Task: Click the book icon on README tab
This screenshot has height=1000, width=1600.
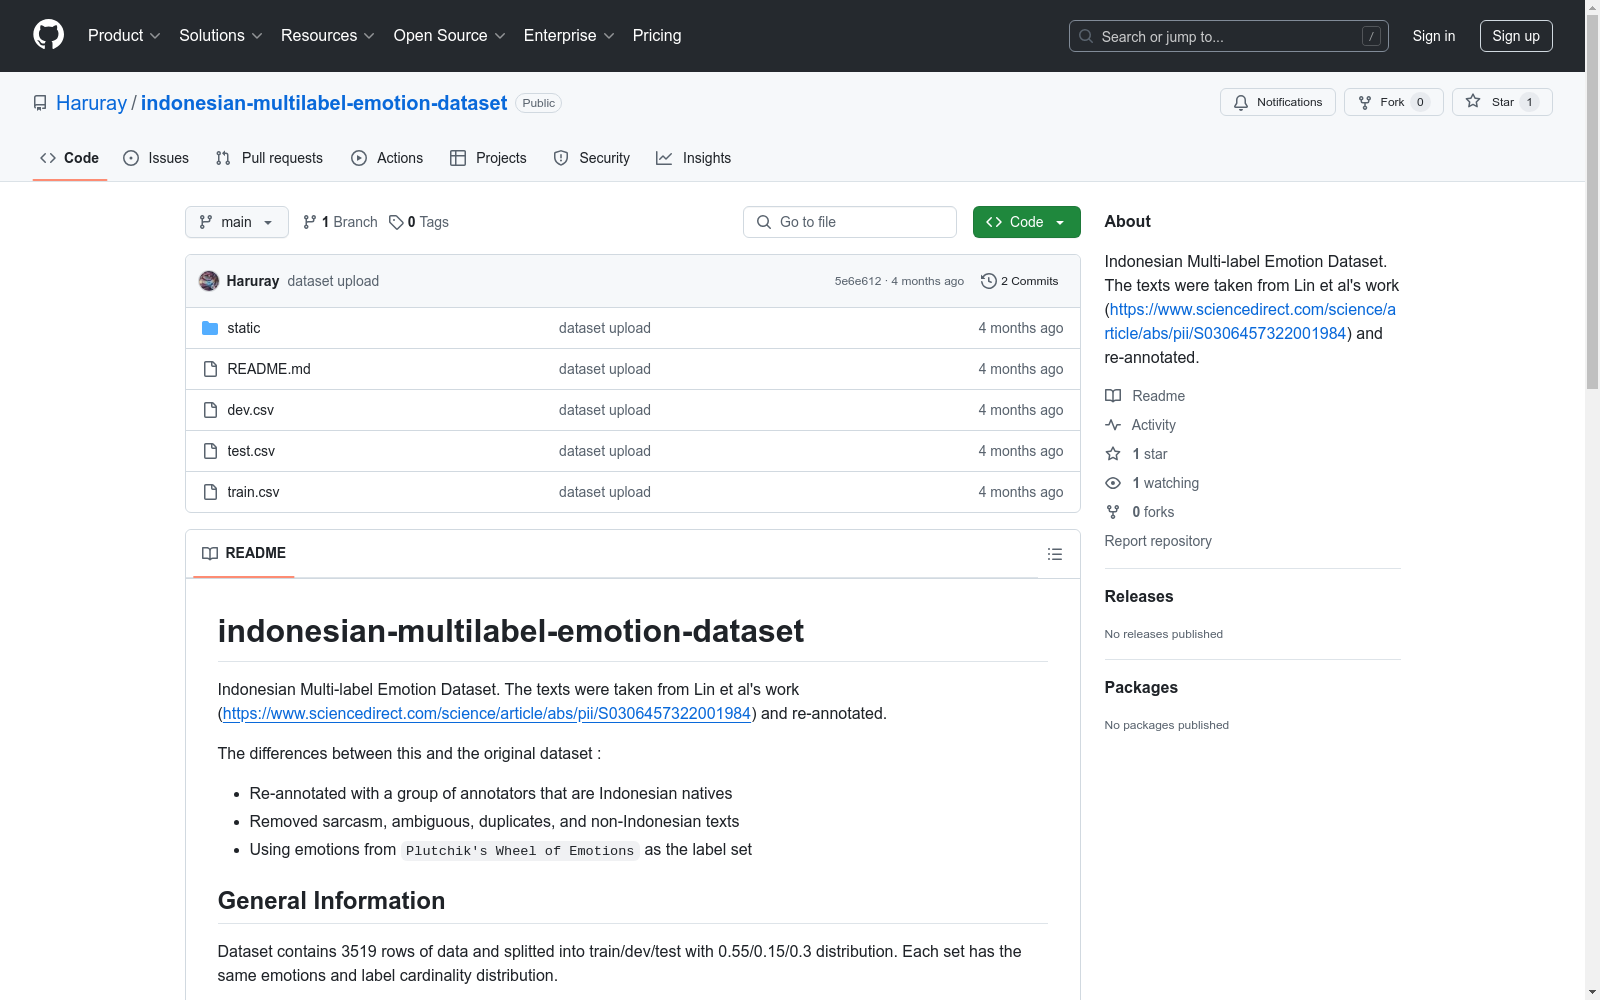Action: point(210,553)
